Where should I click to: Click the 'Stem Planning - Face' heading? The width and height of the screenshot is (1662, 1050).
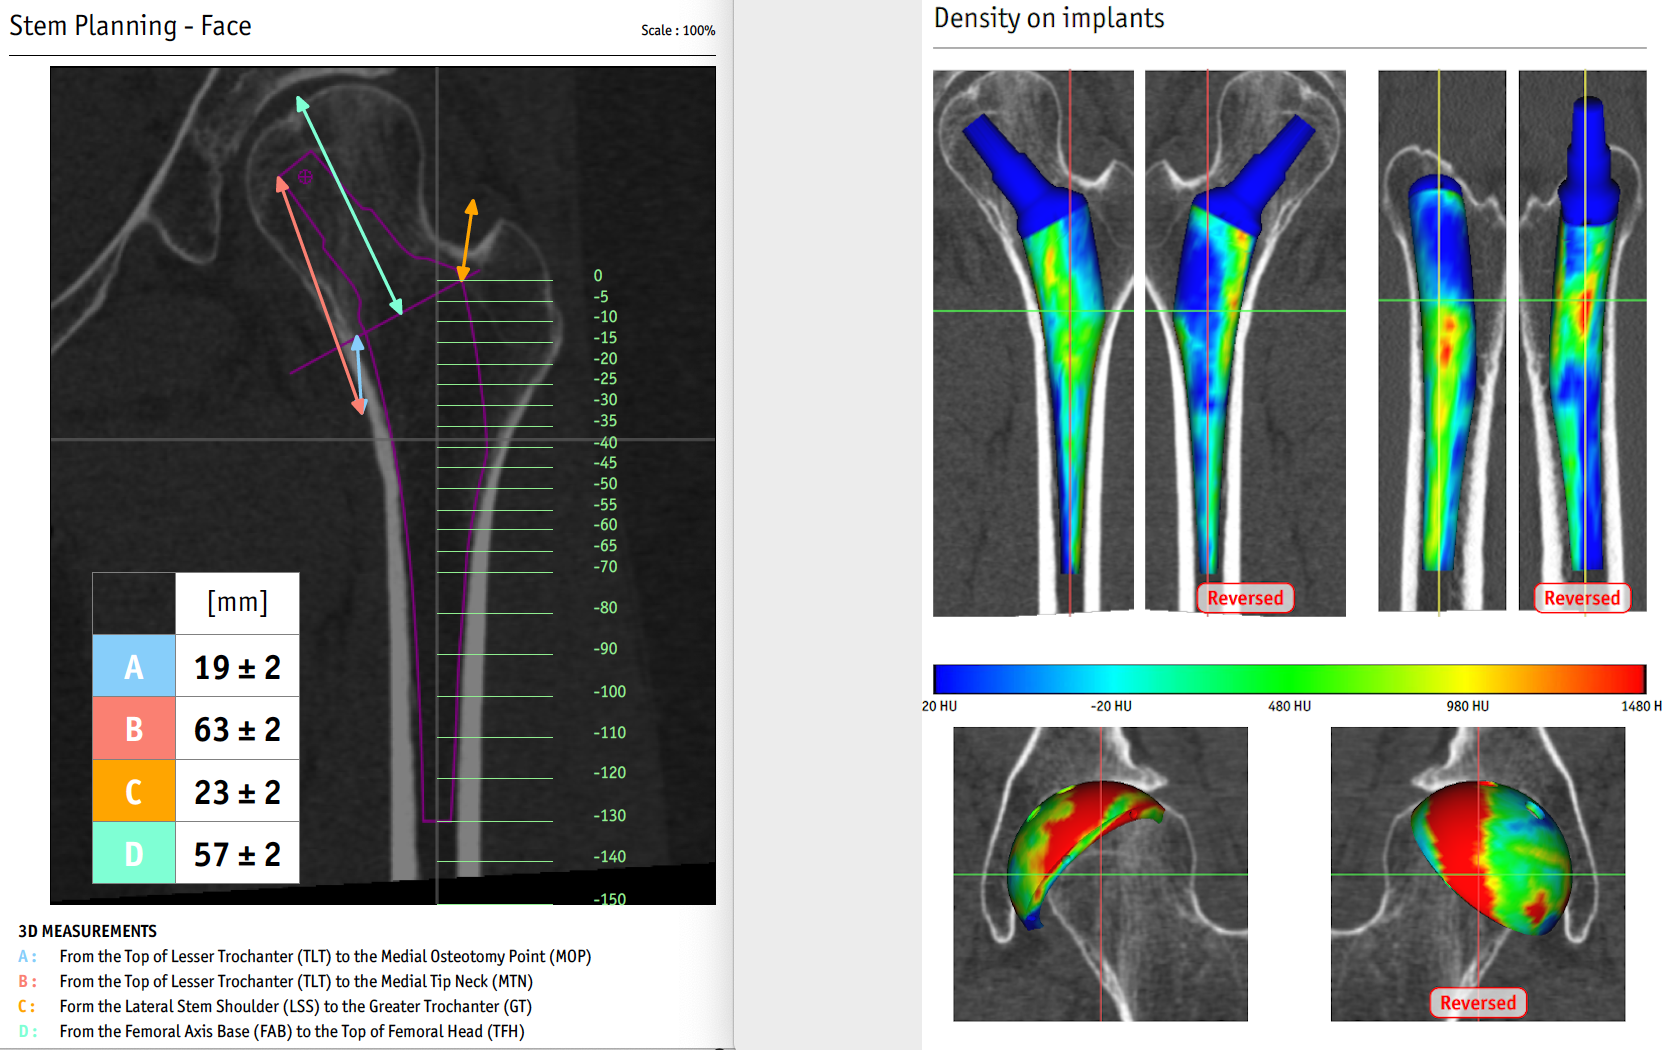pyautogui.click(x=130, y=26)
